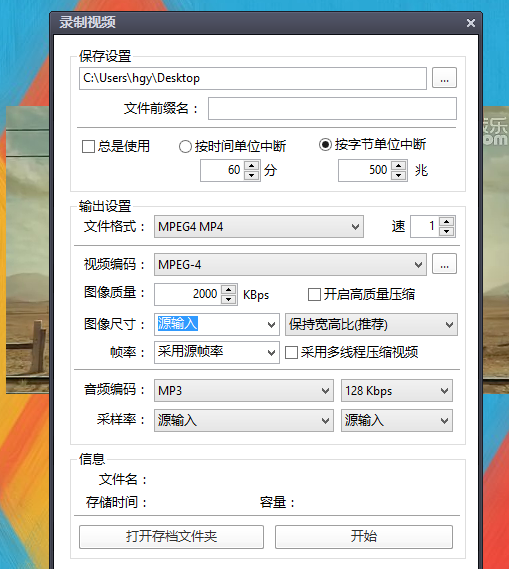Open the 帧率 采用源帧率 dropdown
This screenshot has width=509, height=569.
217,352
